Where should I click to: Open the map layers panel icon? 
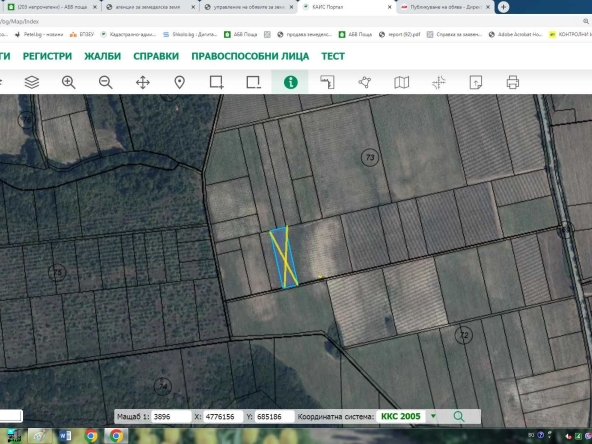pyautogui.click(x=32, y=82)
